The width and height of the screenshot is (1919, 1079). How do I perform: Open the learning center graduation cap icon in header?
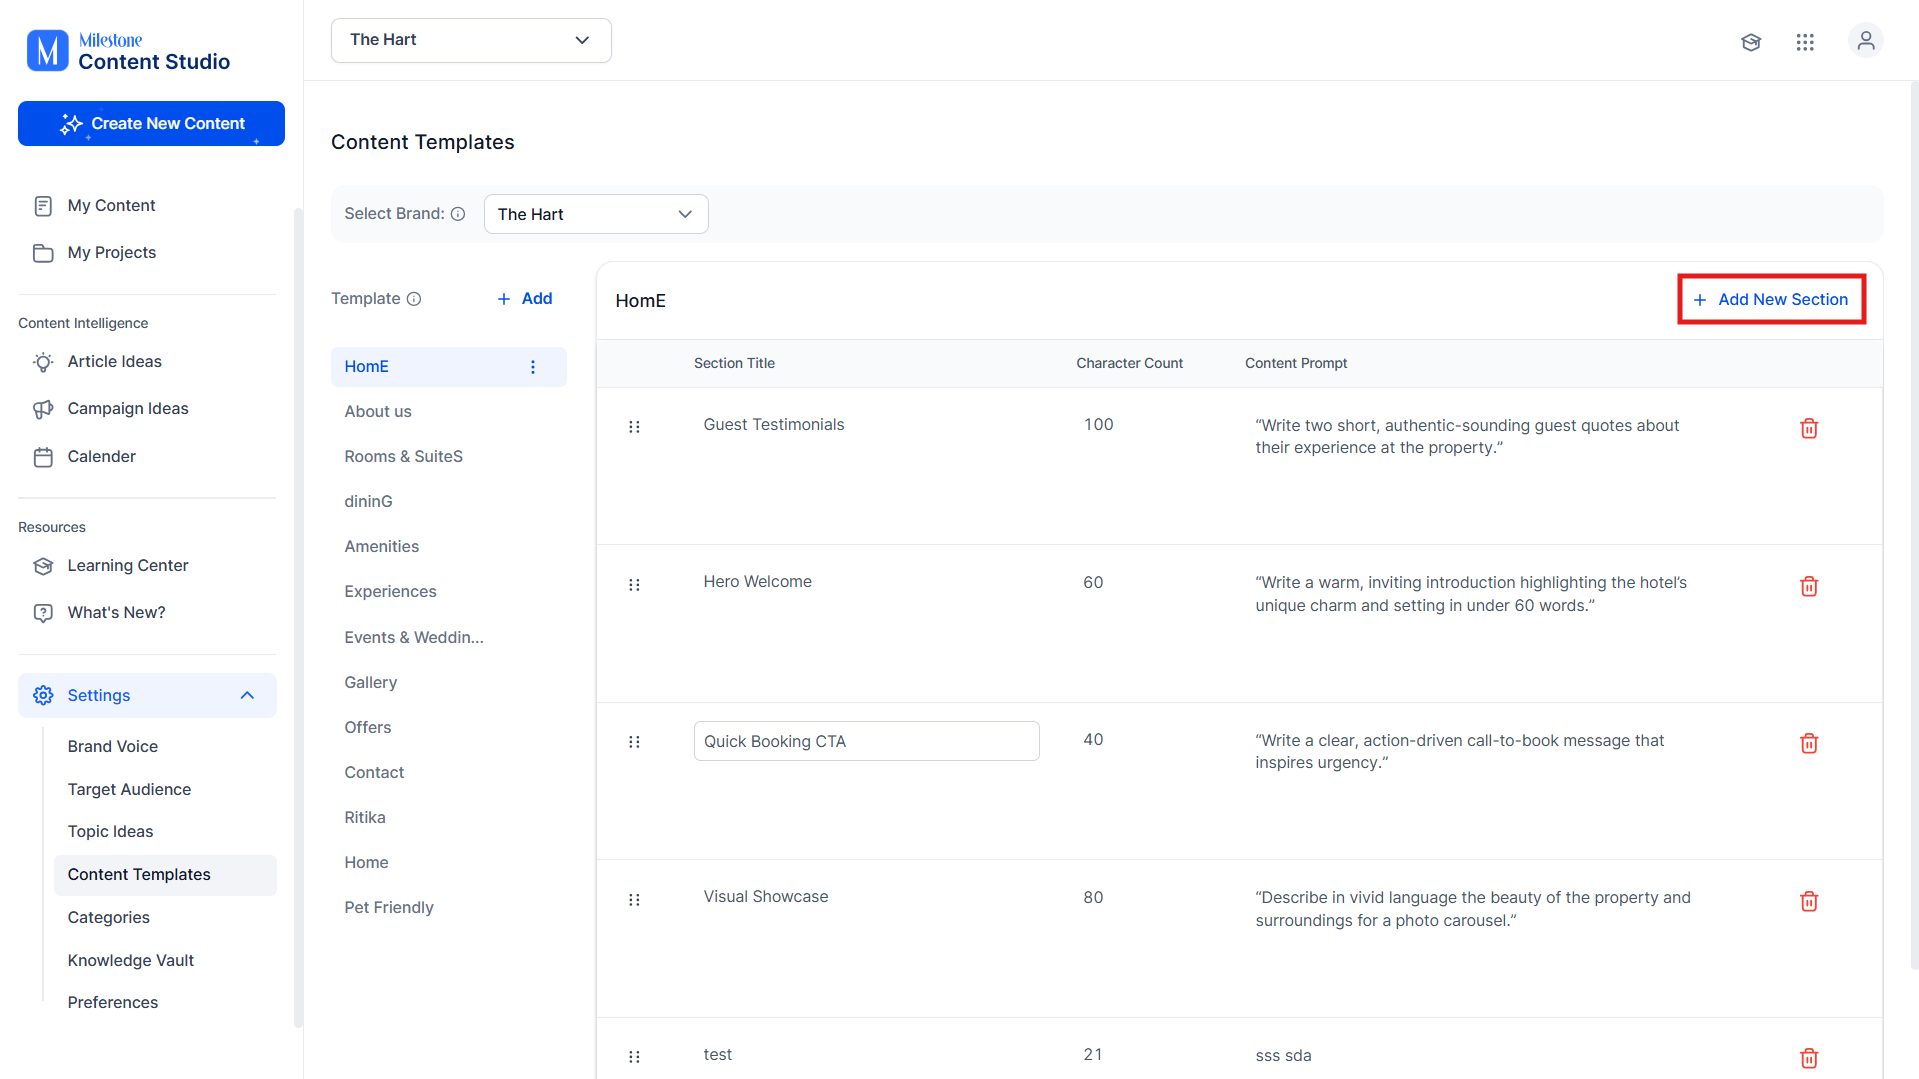click(x=1751, y=42)
